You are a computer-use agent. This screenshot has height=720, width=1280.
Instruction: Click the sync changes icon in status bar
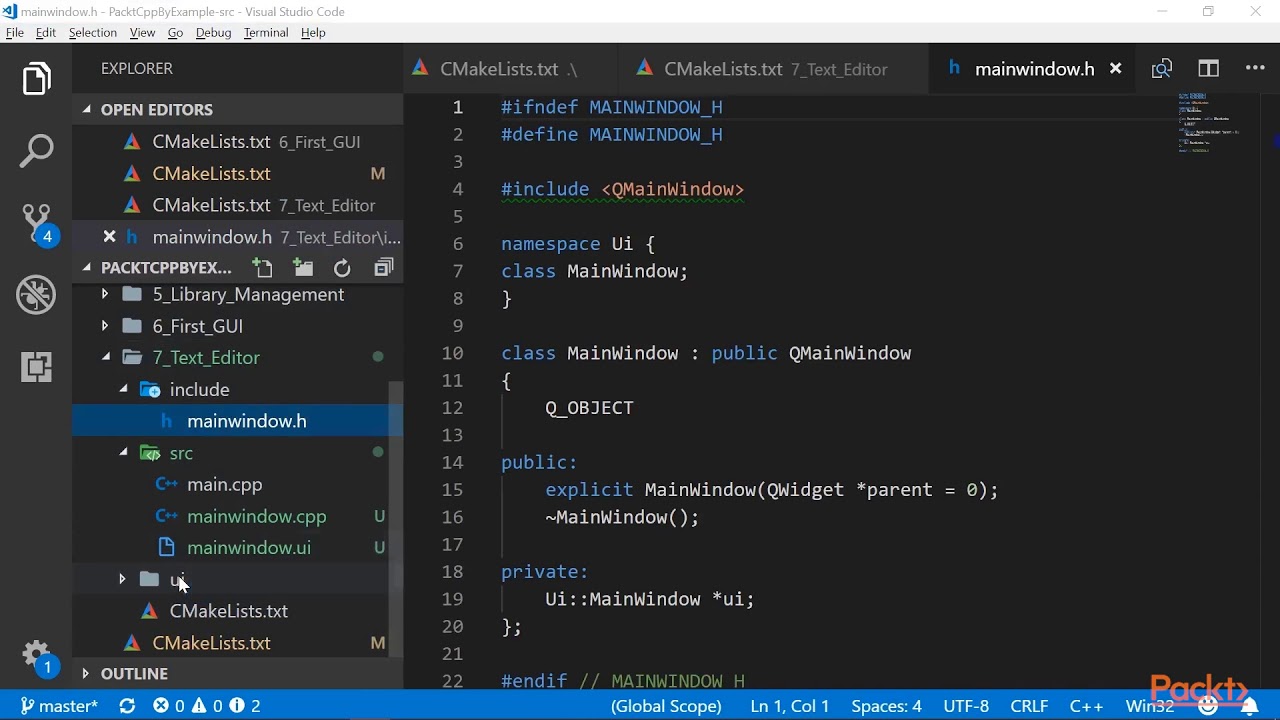(x=127, y=706)
